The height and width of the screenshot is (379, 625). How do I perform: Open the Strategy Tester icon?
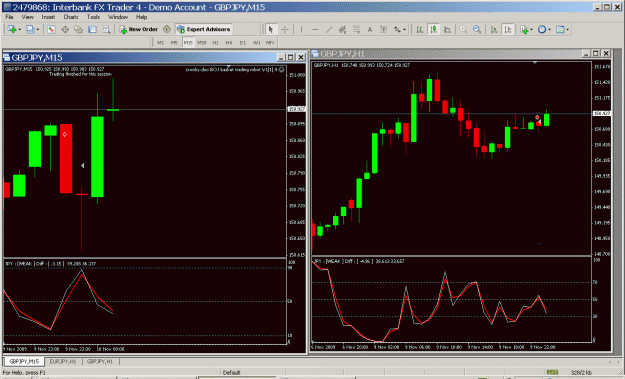(x=106, y=29)
